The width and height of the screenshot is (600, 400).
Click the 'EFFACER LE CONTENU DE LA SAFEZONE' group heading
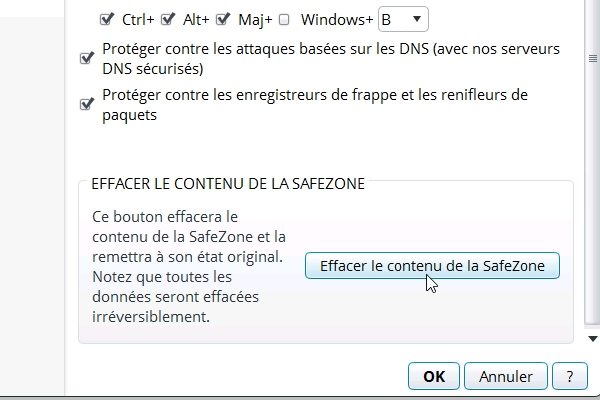228,184
